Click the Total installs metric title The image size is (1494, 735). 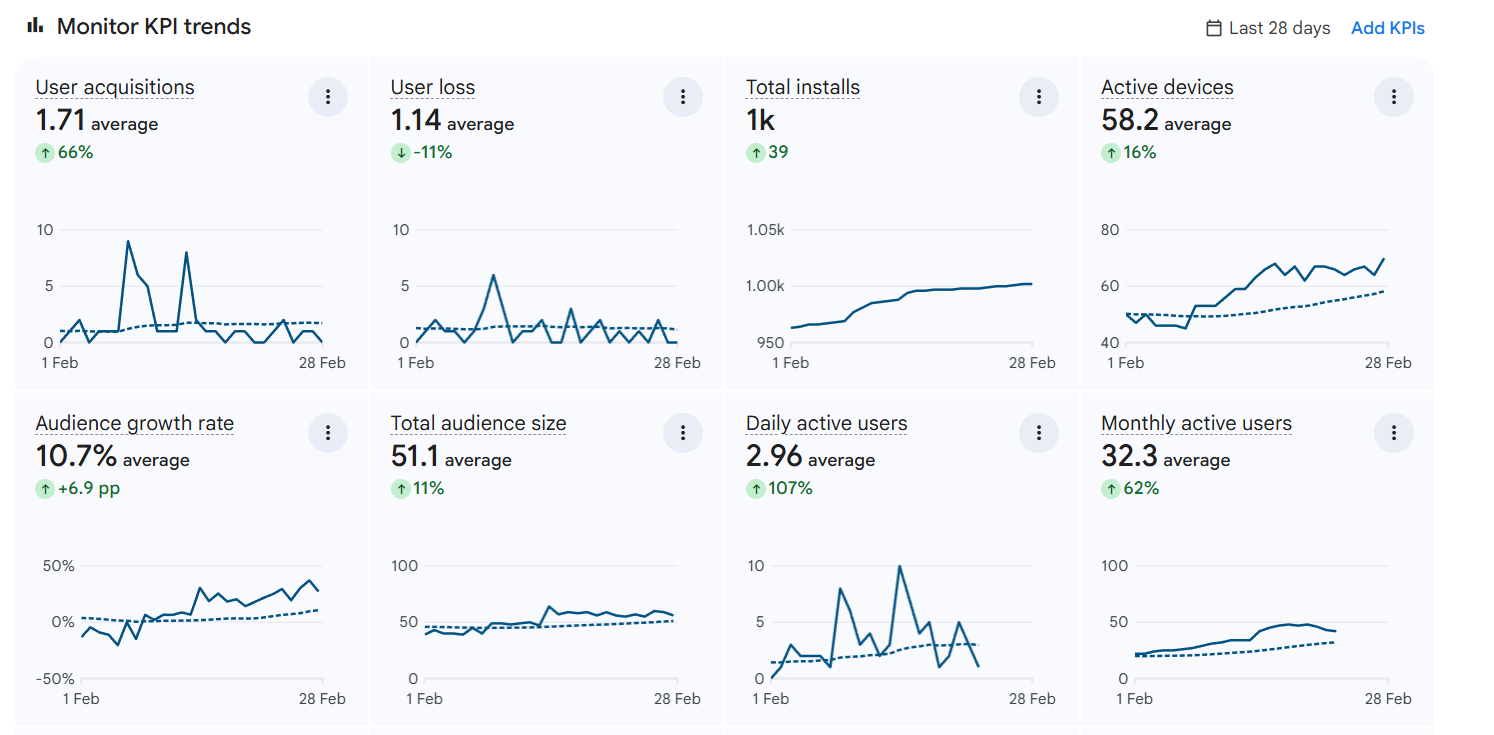(x=802, y=87)
